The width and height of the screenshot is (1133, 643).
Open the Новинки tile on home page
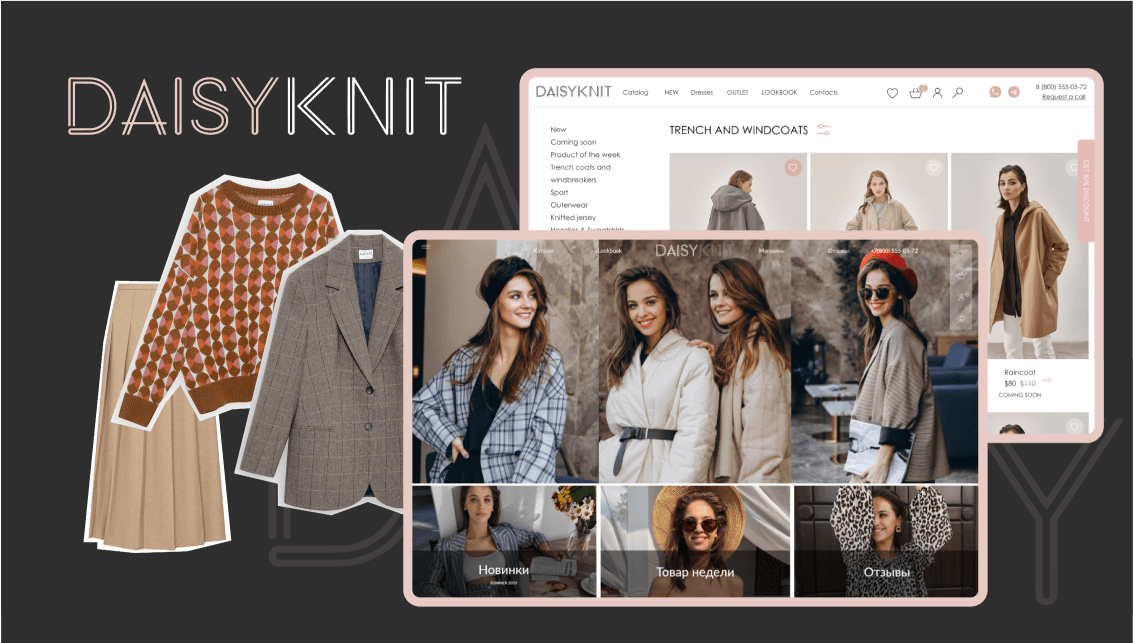coord(504,541)
